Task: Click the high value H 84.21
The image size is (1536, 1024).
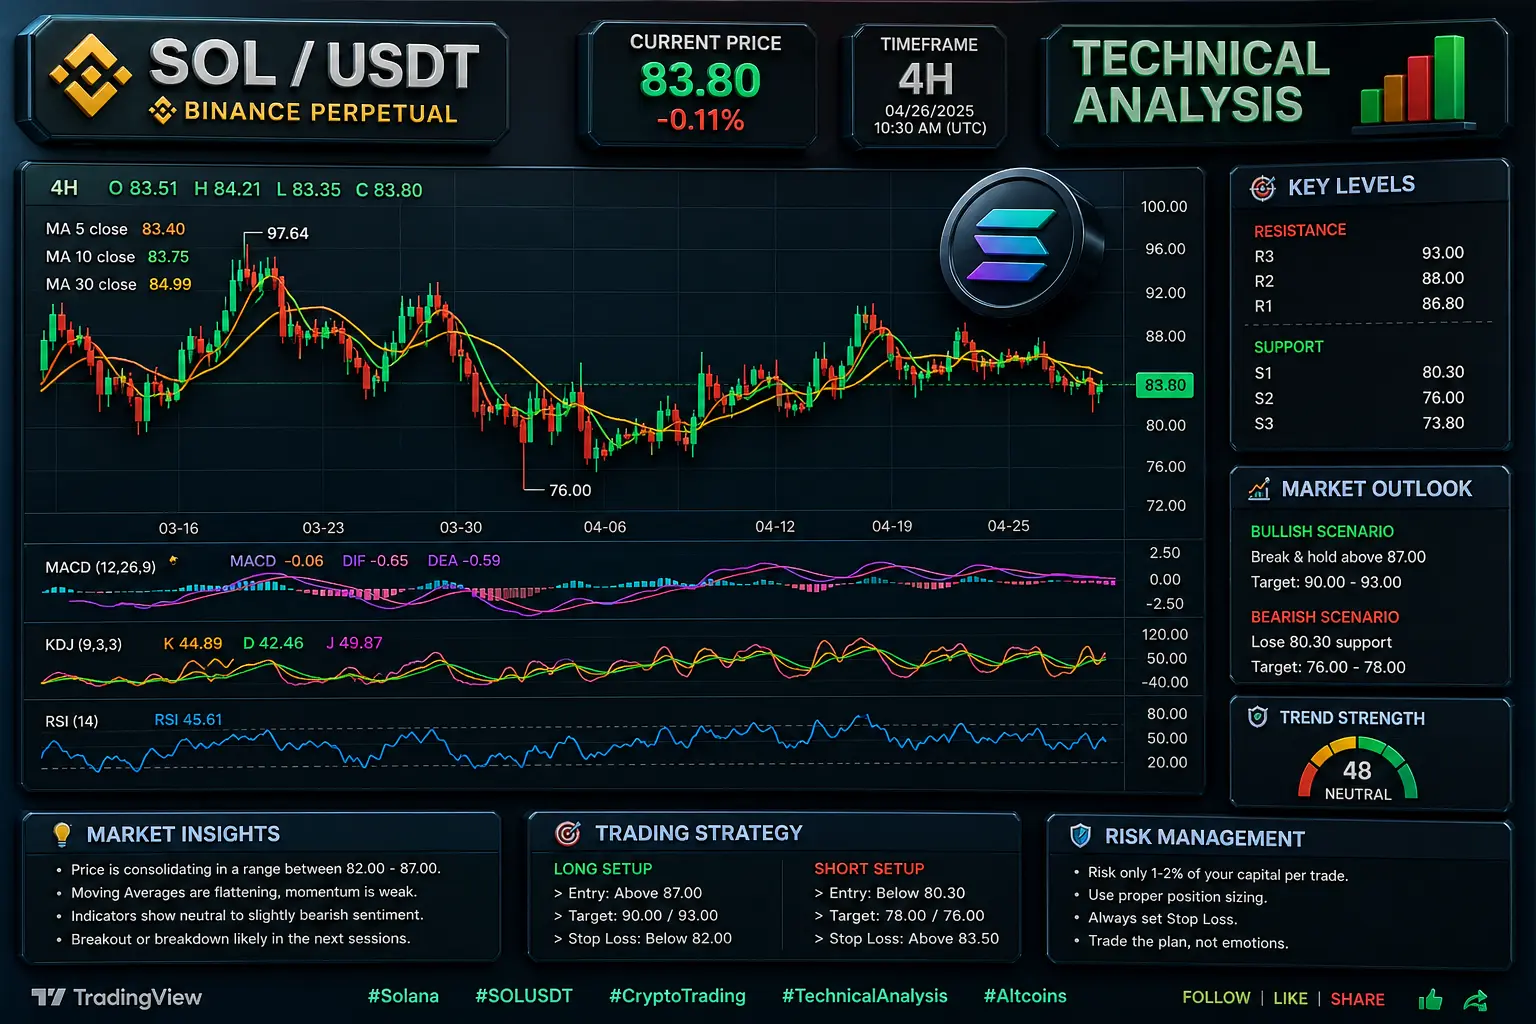Action: tap(227, 188)
